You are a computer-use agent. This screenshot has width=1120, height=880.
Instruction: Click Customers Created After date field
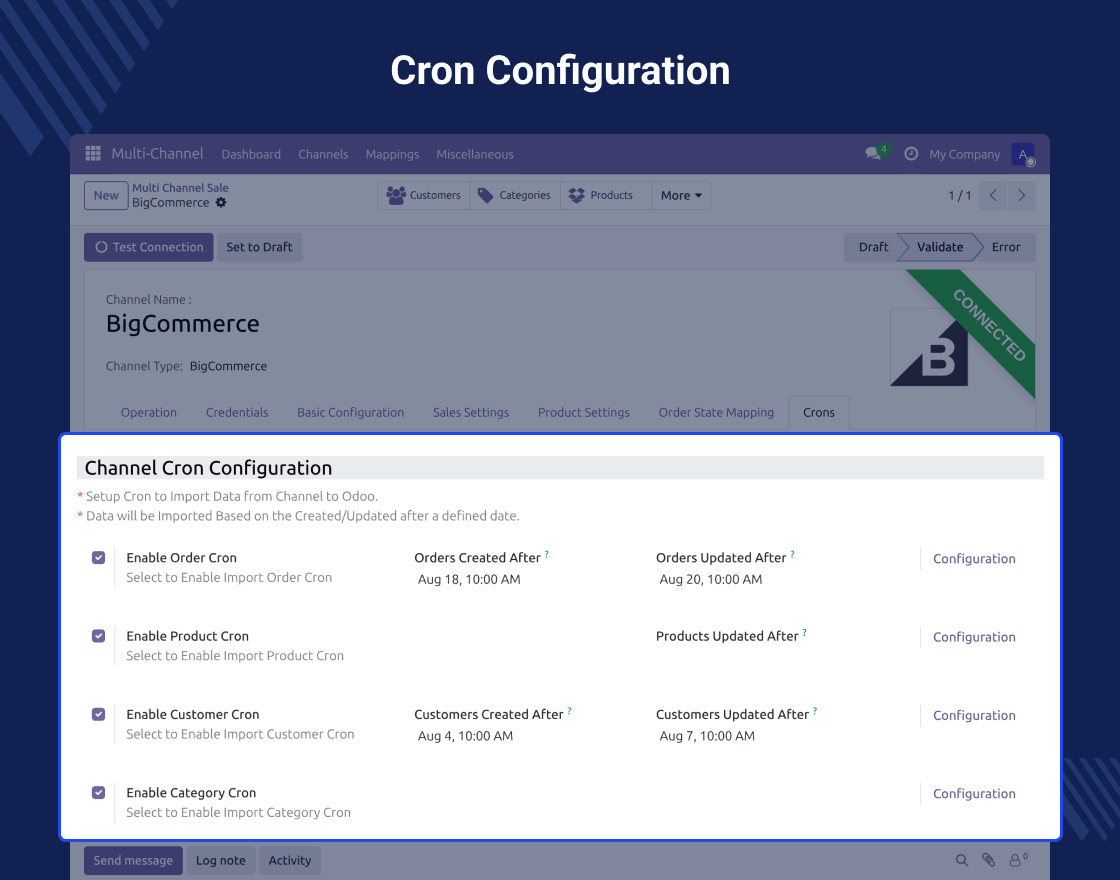click(466, 736)
